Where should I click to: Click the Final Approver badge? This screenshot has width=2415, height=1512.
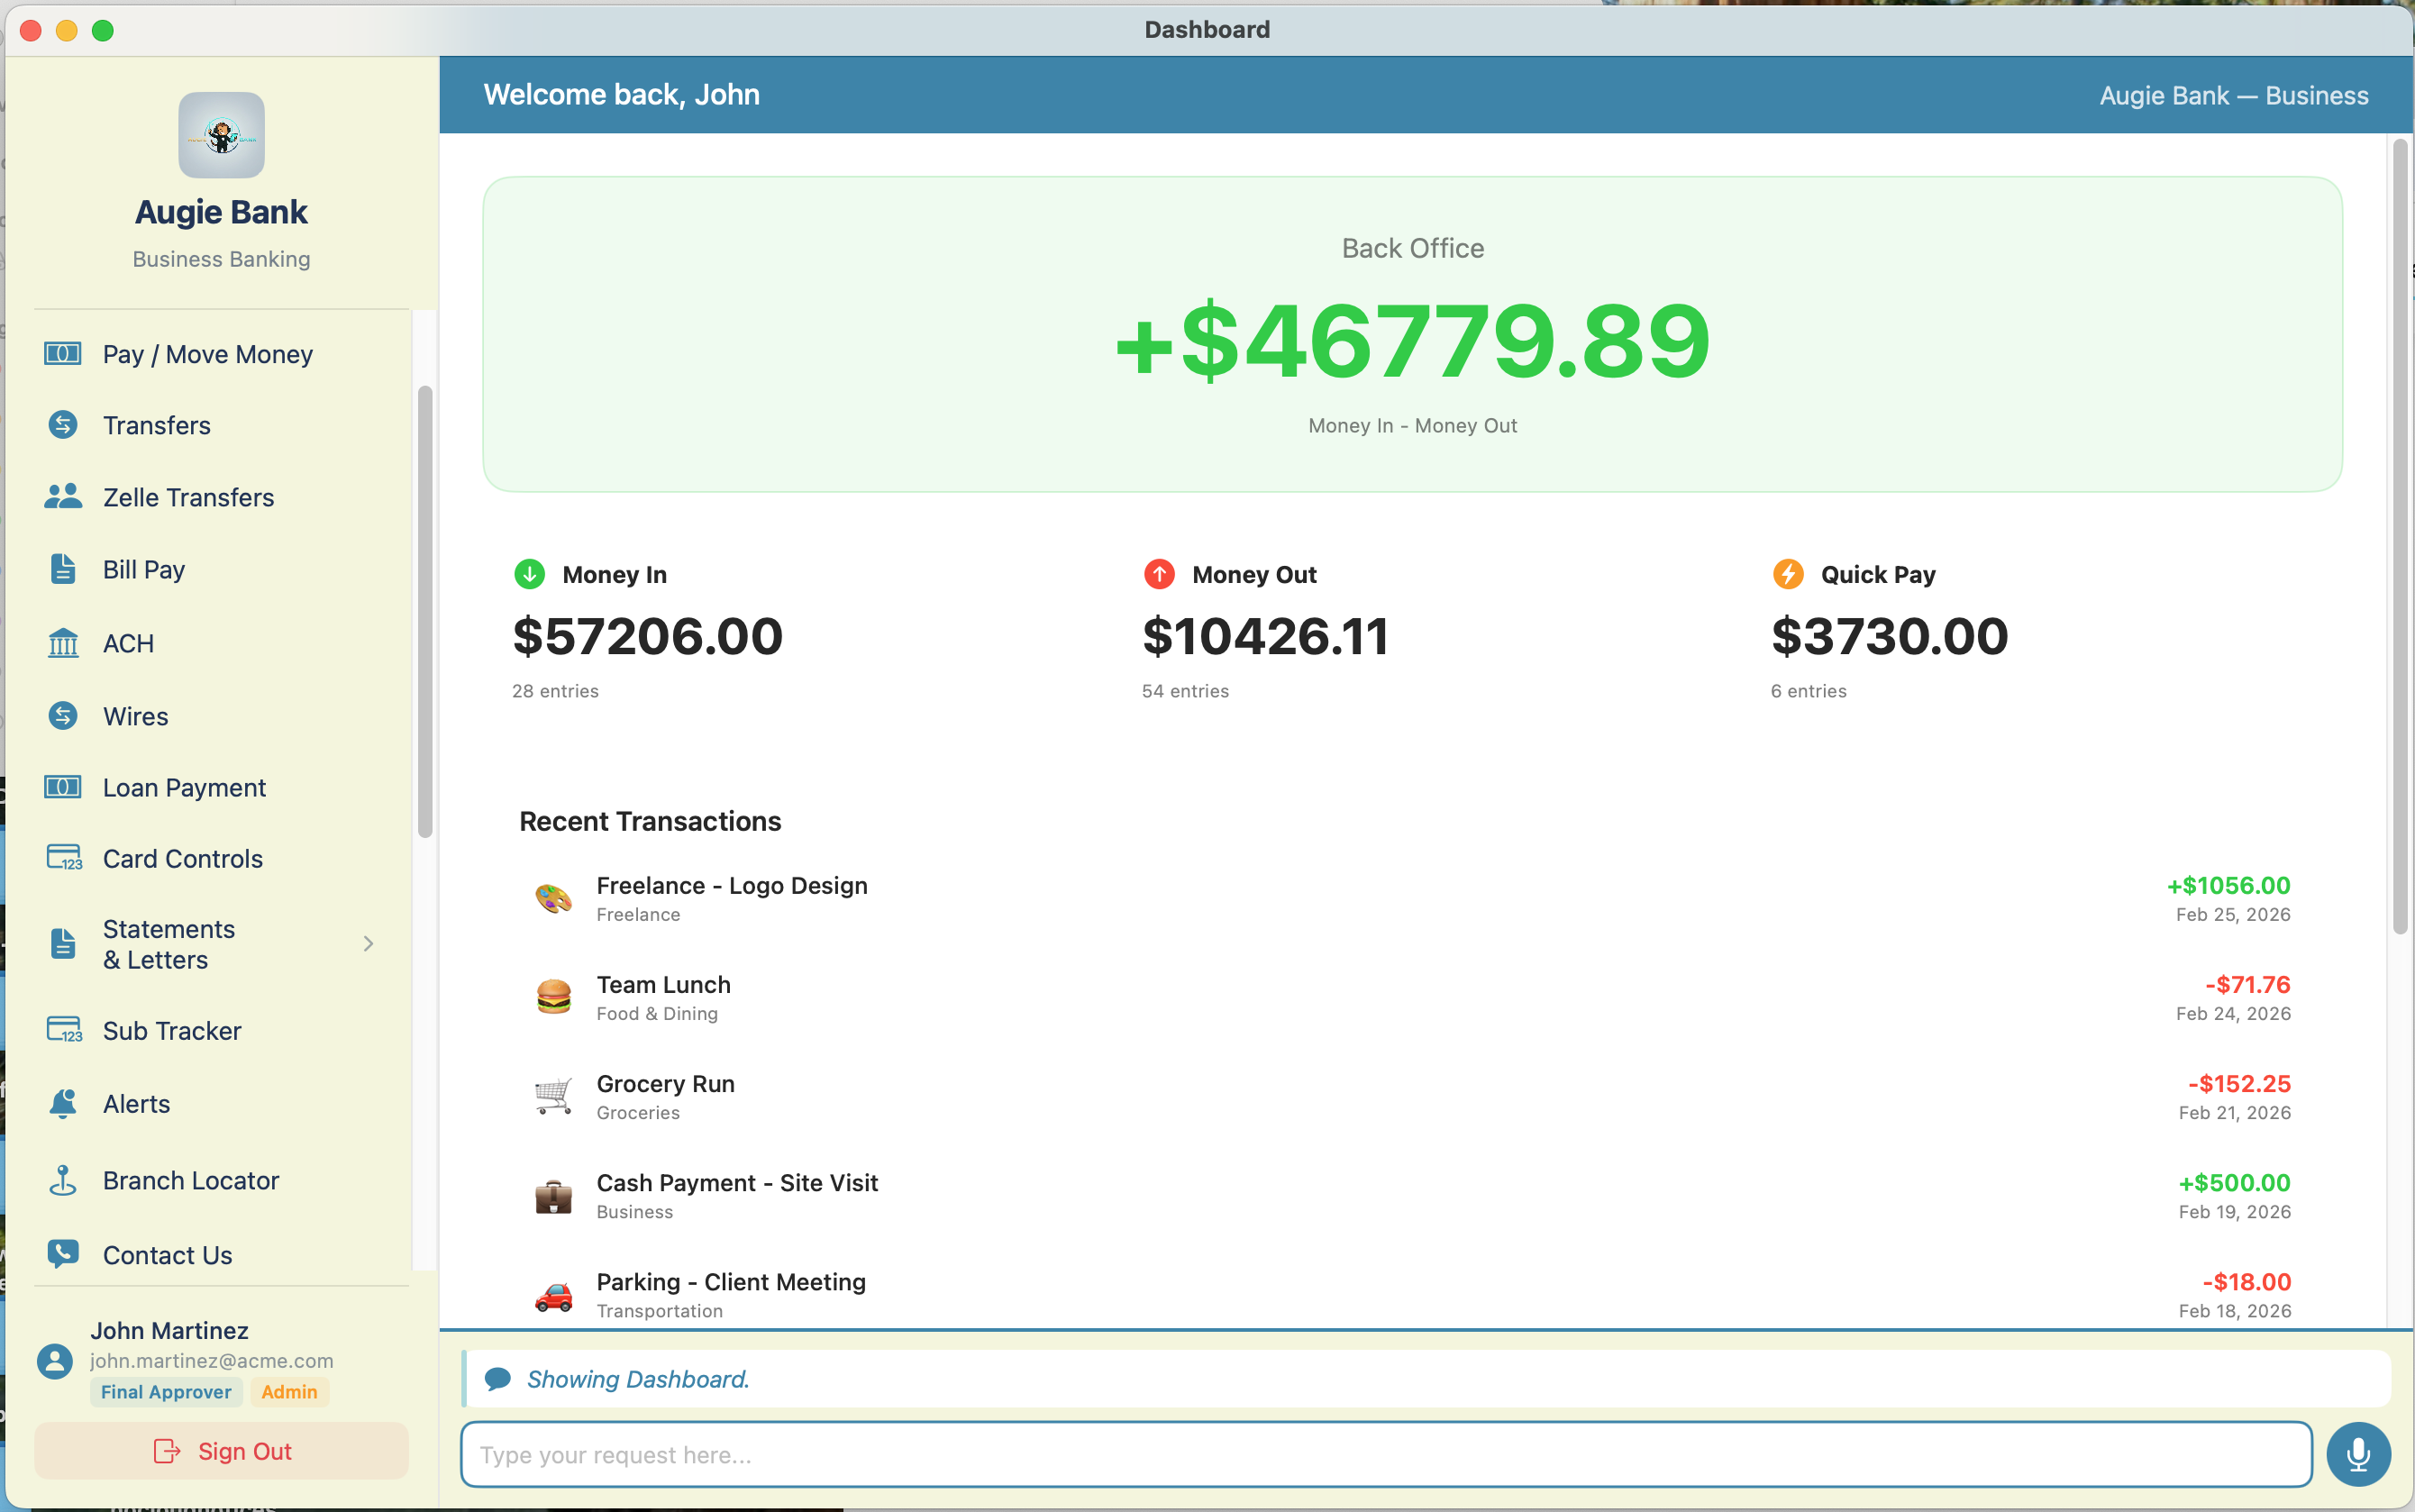[166, 1392]
